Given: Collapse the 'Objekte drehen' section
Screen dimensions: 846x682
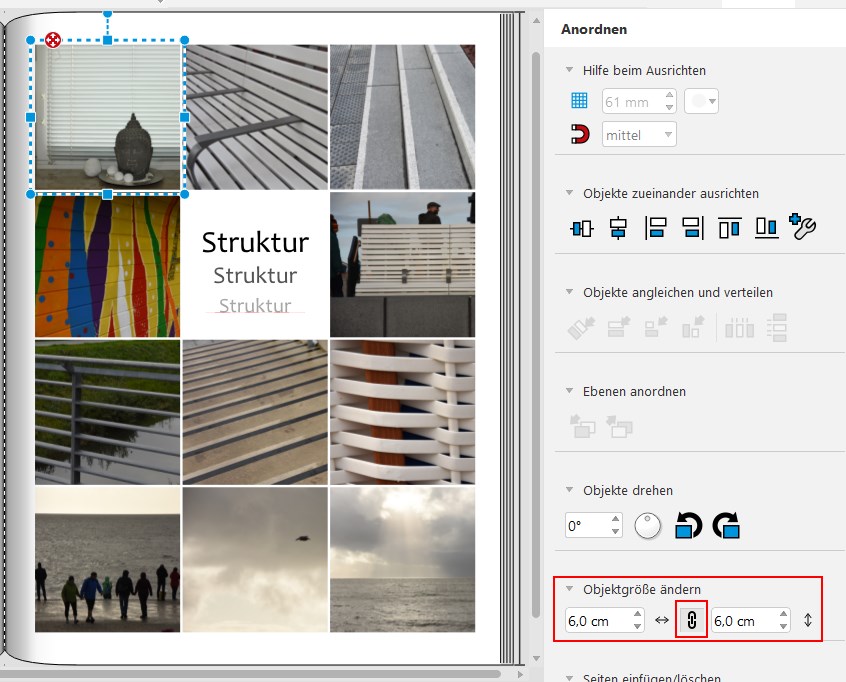Looking at the screenshot, I should [x=570, y=490].
